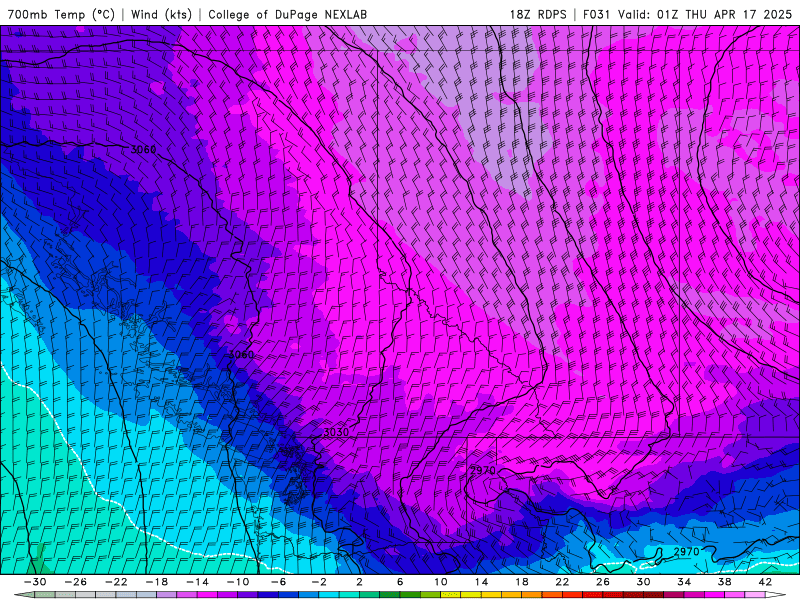
Task: Click the 3030 height contour label
Action: (336, 432)
